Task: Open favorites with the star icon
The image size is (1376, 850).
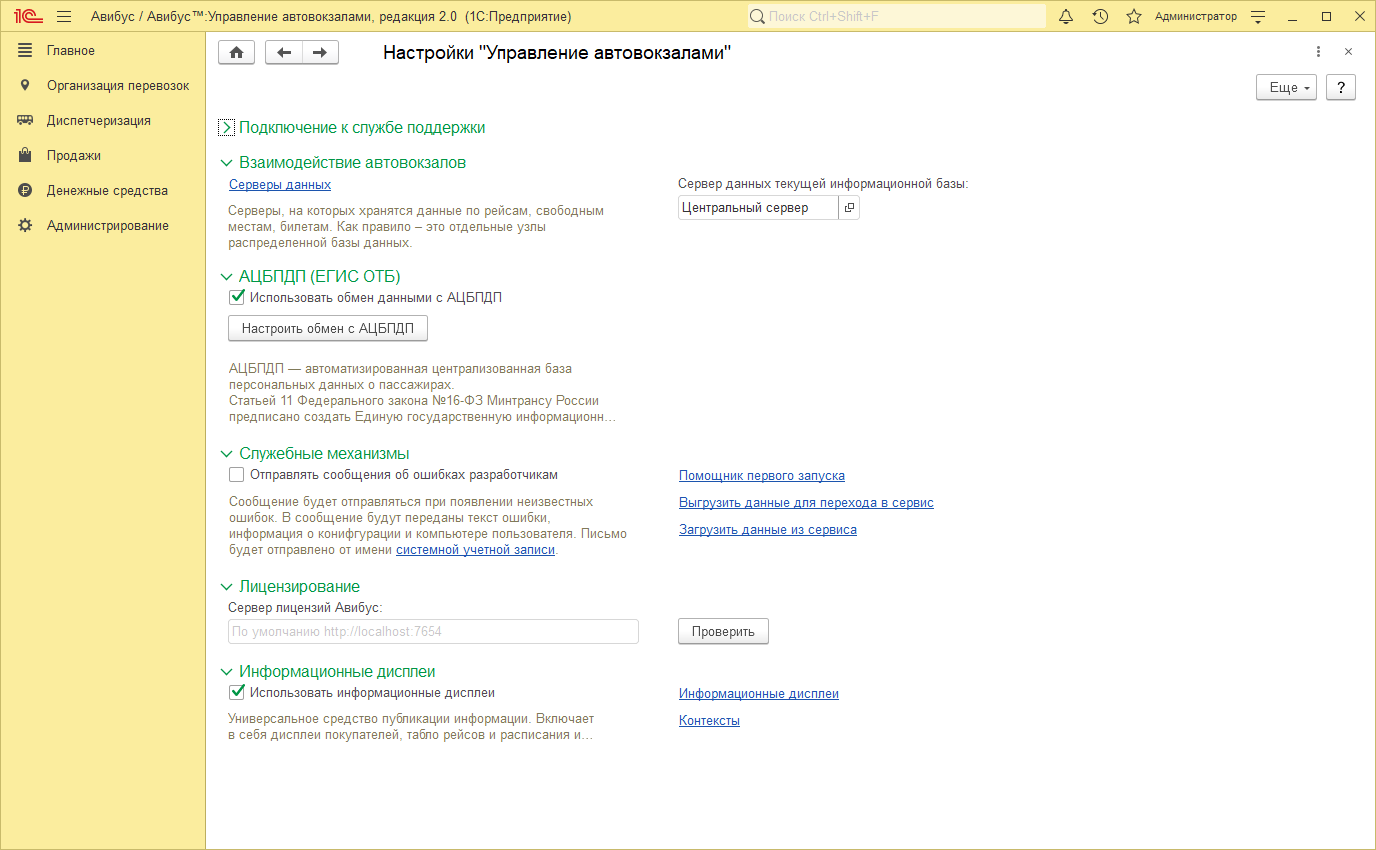Action: click(x=1133, y=17)
